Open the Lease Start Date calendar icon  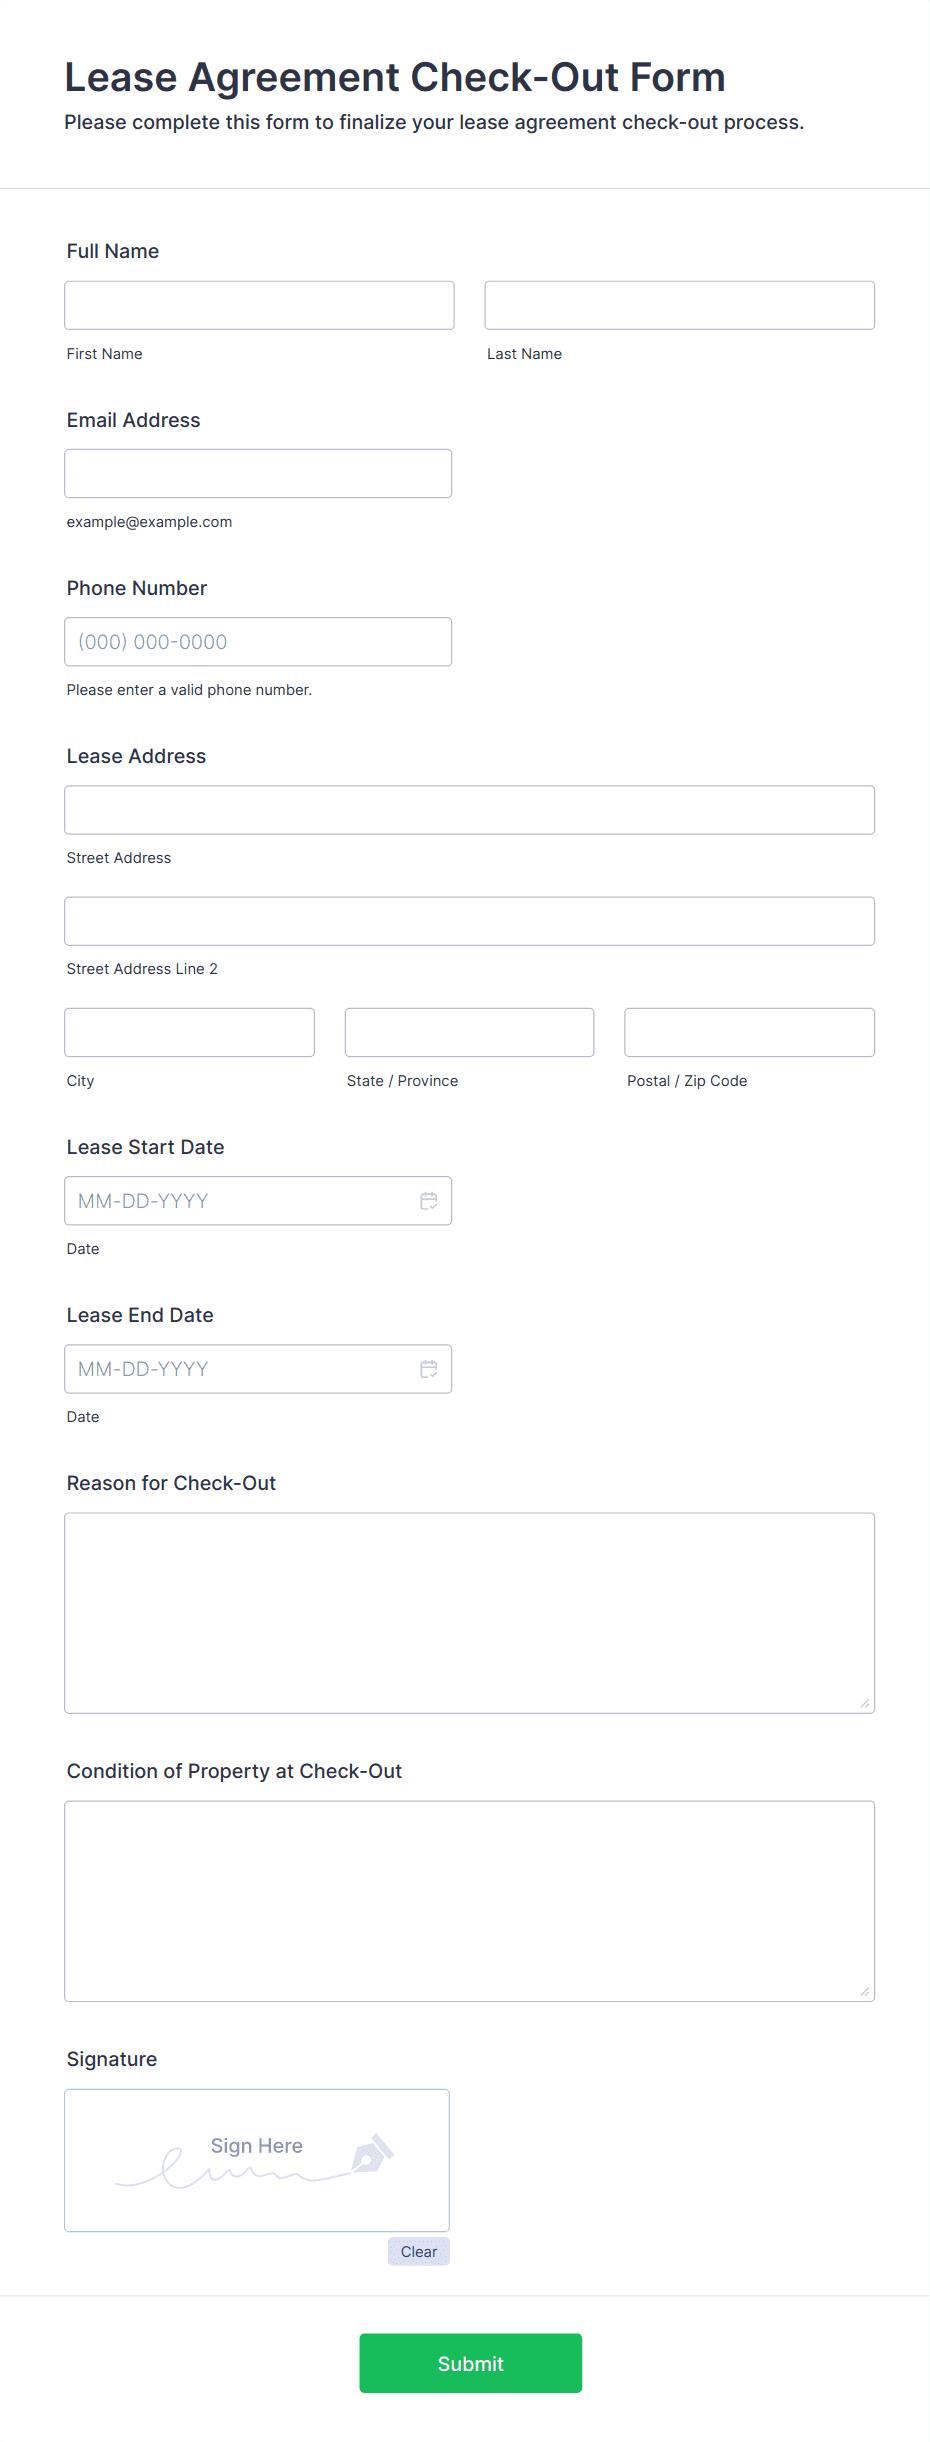pyautogui.click(x=429, y=1201)
